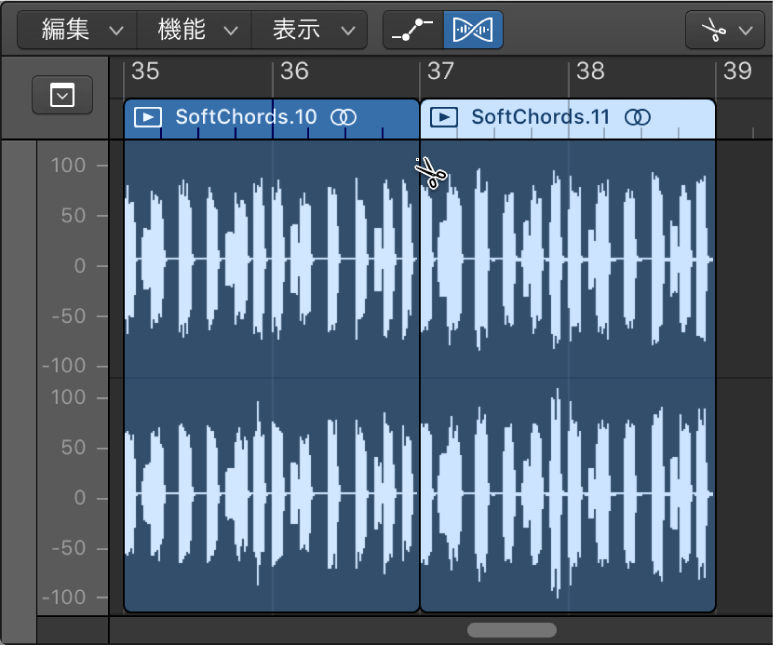Select the SoftChords.10 region header

(271, 118)
